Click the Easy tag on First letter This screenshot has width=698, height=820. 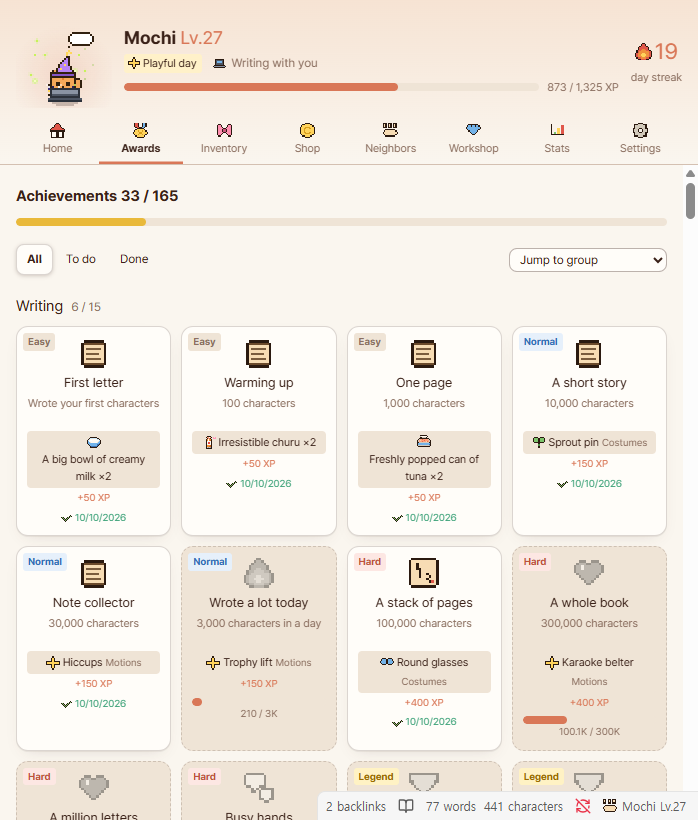pyautogui.click(x=39, y=342)
